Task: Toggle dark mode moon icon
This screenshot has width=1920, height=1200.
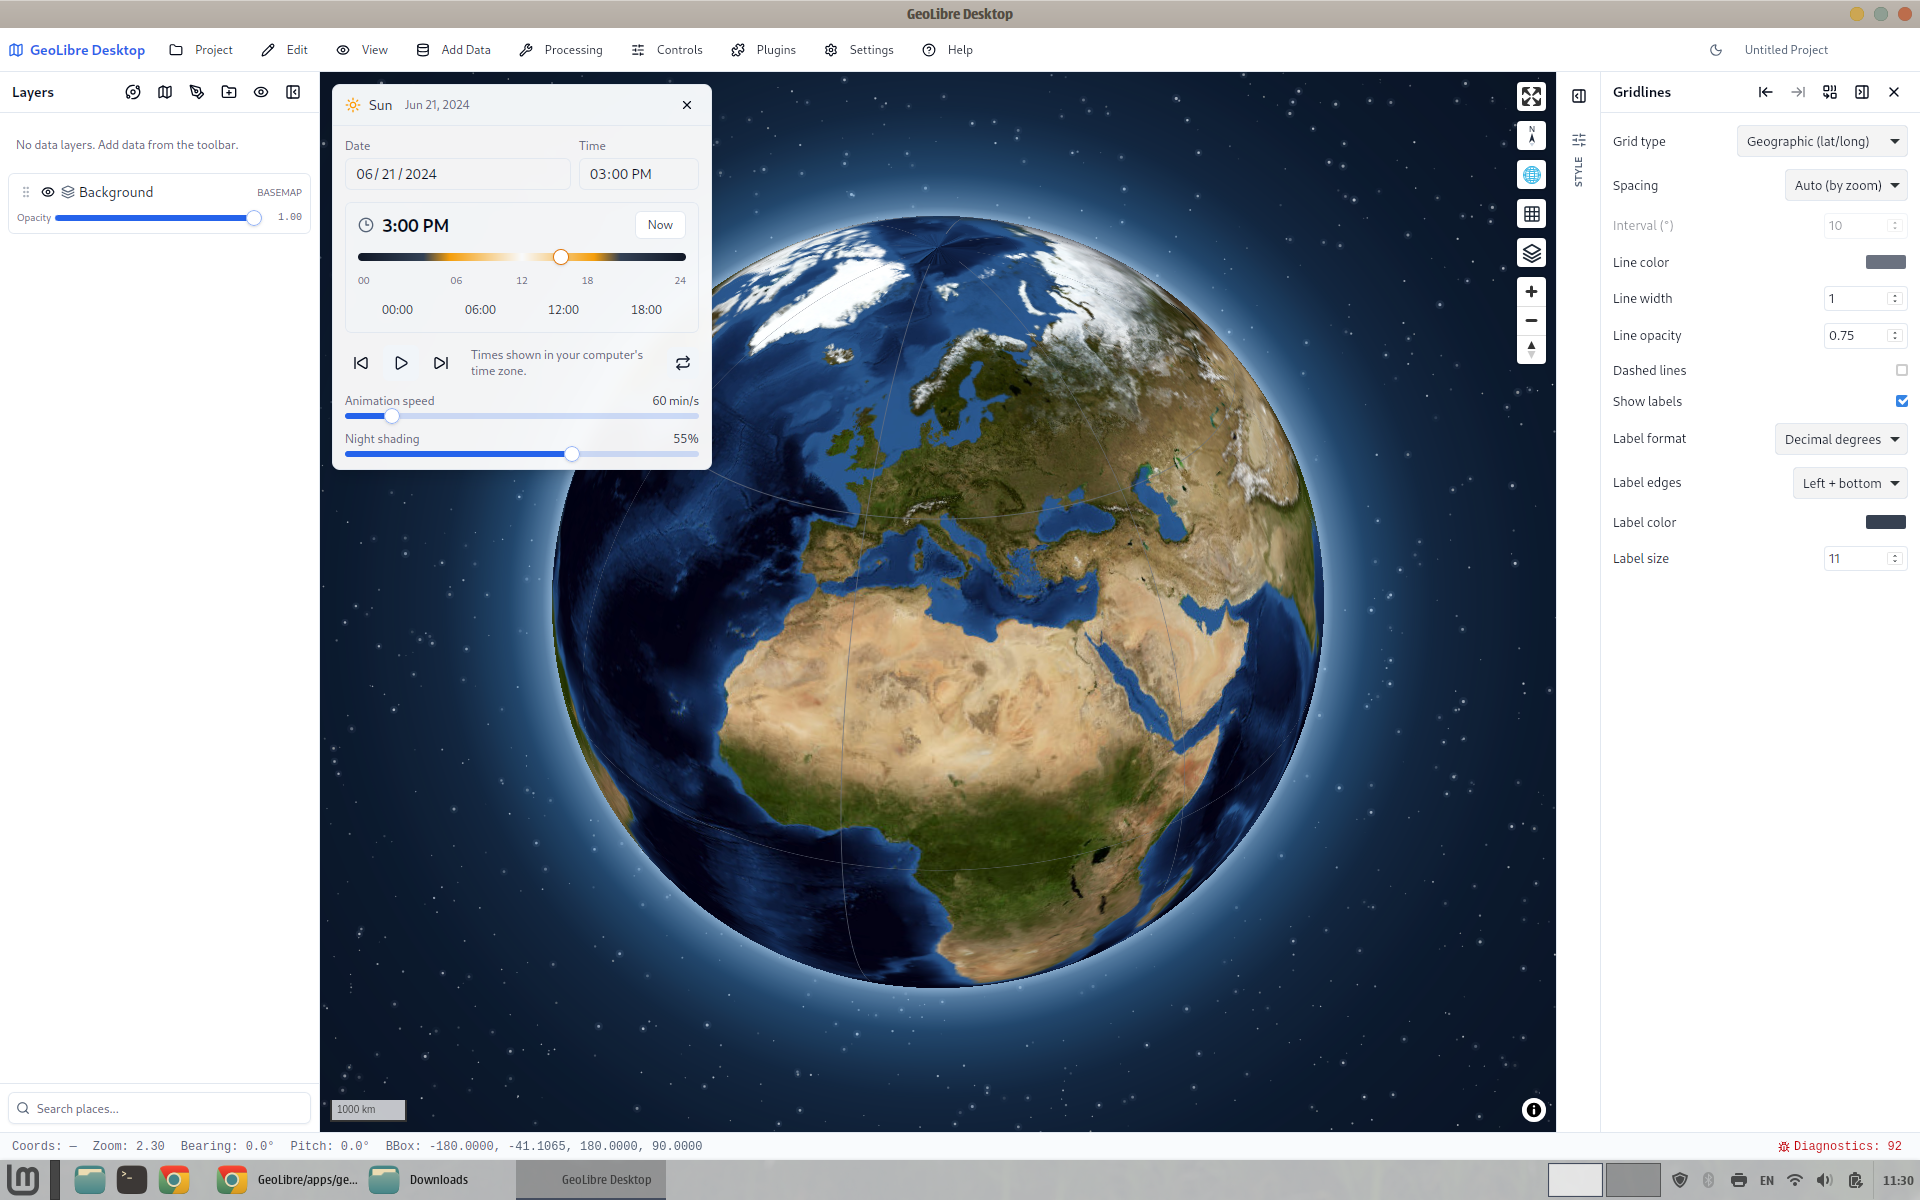Action: [1716, 50]
